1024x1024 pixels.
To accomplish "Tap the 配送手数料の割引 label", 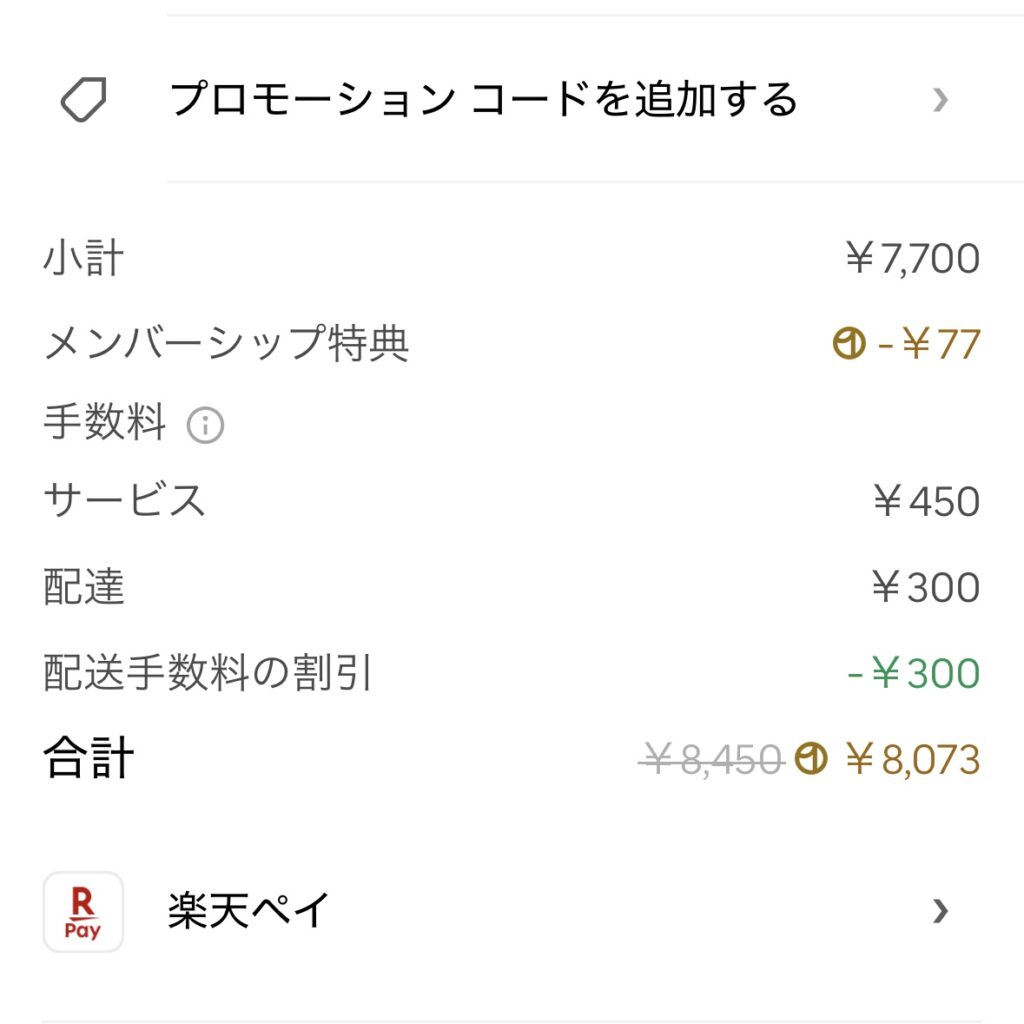I will [x=208, y=674].
